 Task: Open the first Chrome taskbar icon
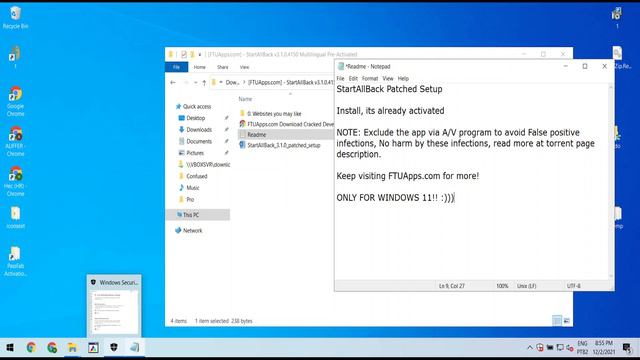pos(31,347)
